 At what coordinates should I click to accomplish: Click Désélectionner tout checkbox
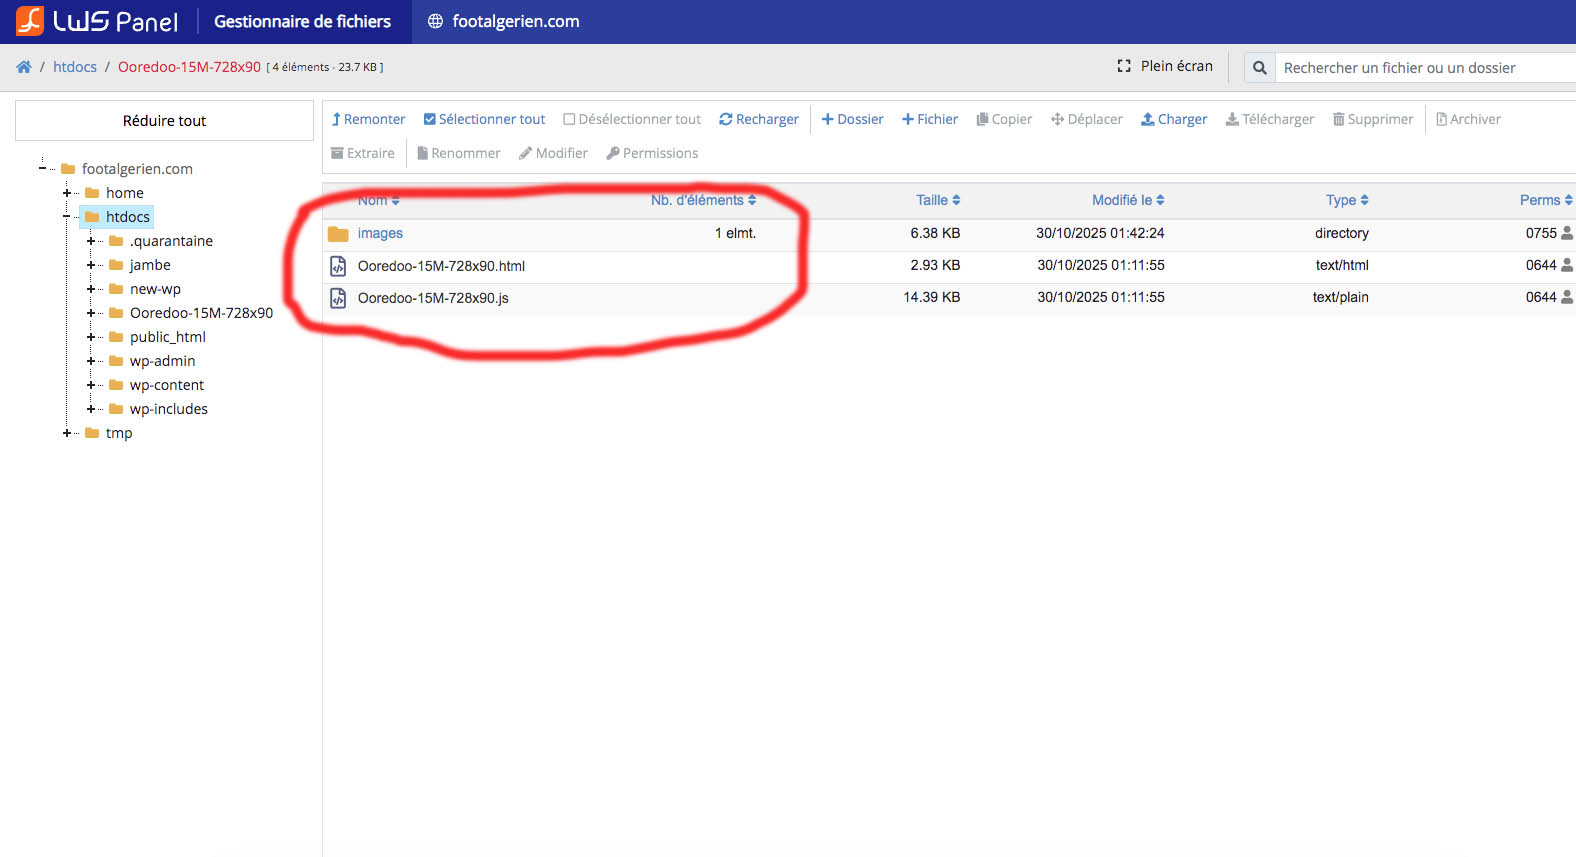click(x=632, y=119)
